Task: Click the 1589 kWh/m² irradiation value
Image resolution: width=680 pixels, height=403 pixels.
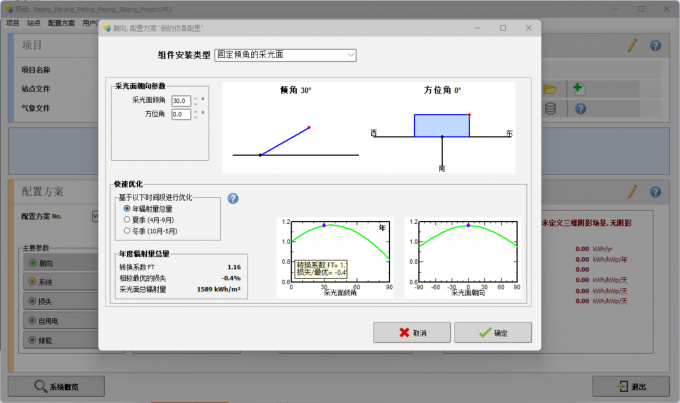Action: click(219, 289)
